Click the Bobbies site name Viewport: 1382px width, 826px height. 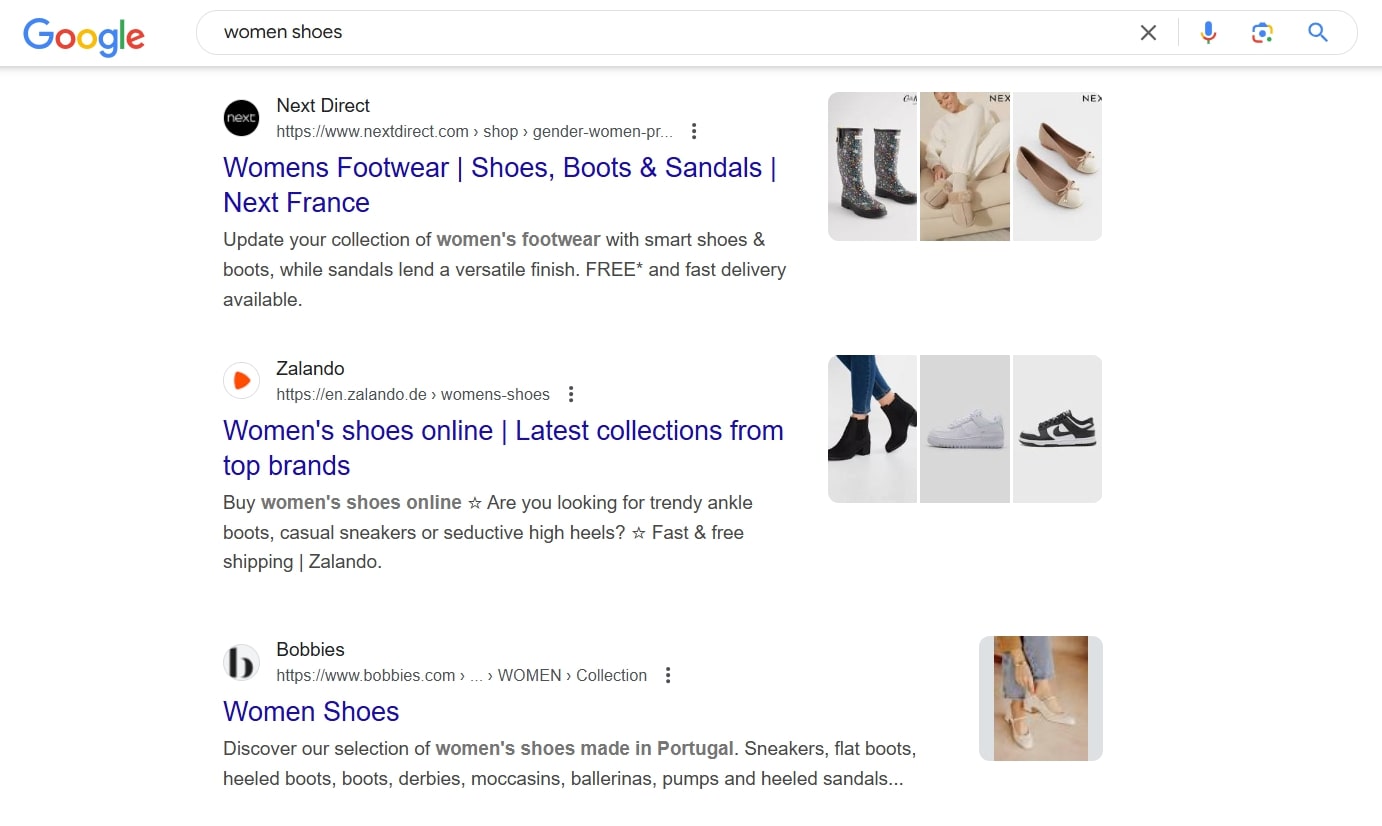310,650
